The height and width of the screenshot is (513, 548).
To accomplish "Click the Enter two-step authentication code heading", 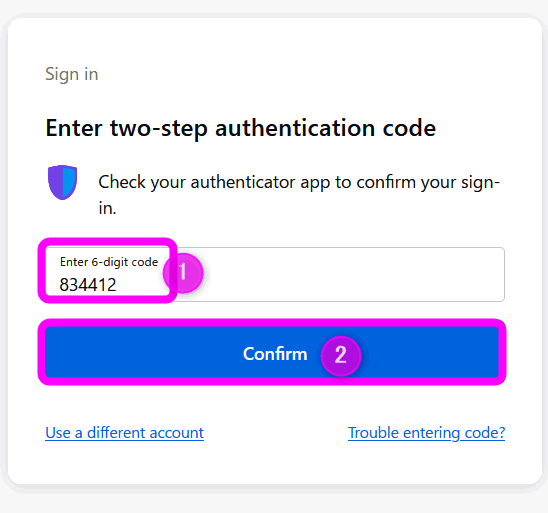I will [x=241, y=128].
